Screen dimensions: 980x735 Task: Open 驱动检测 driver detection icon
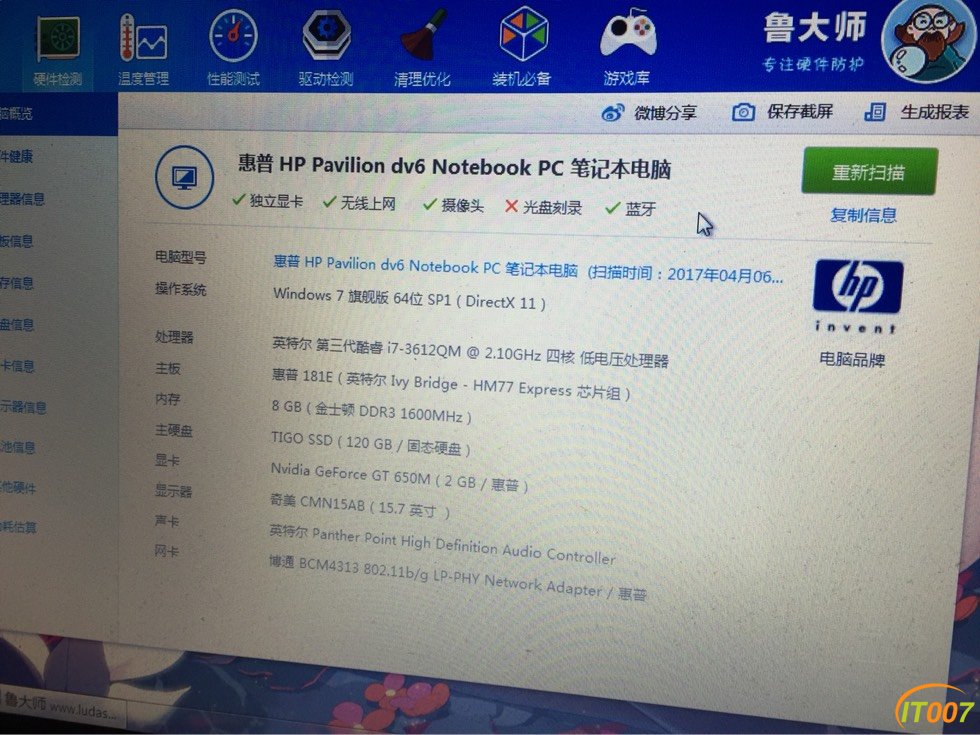point(326,35)
